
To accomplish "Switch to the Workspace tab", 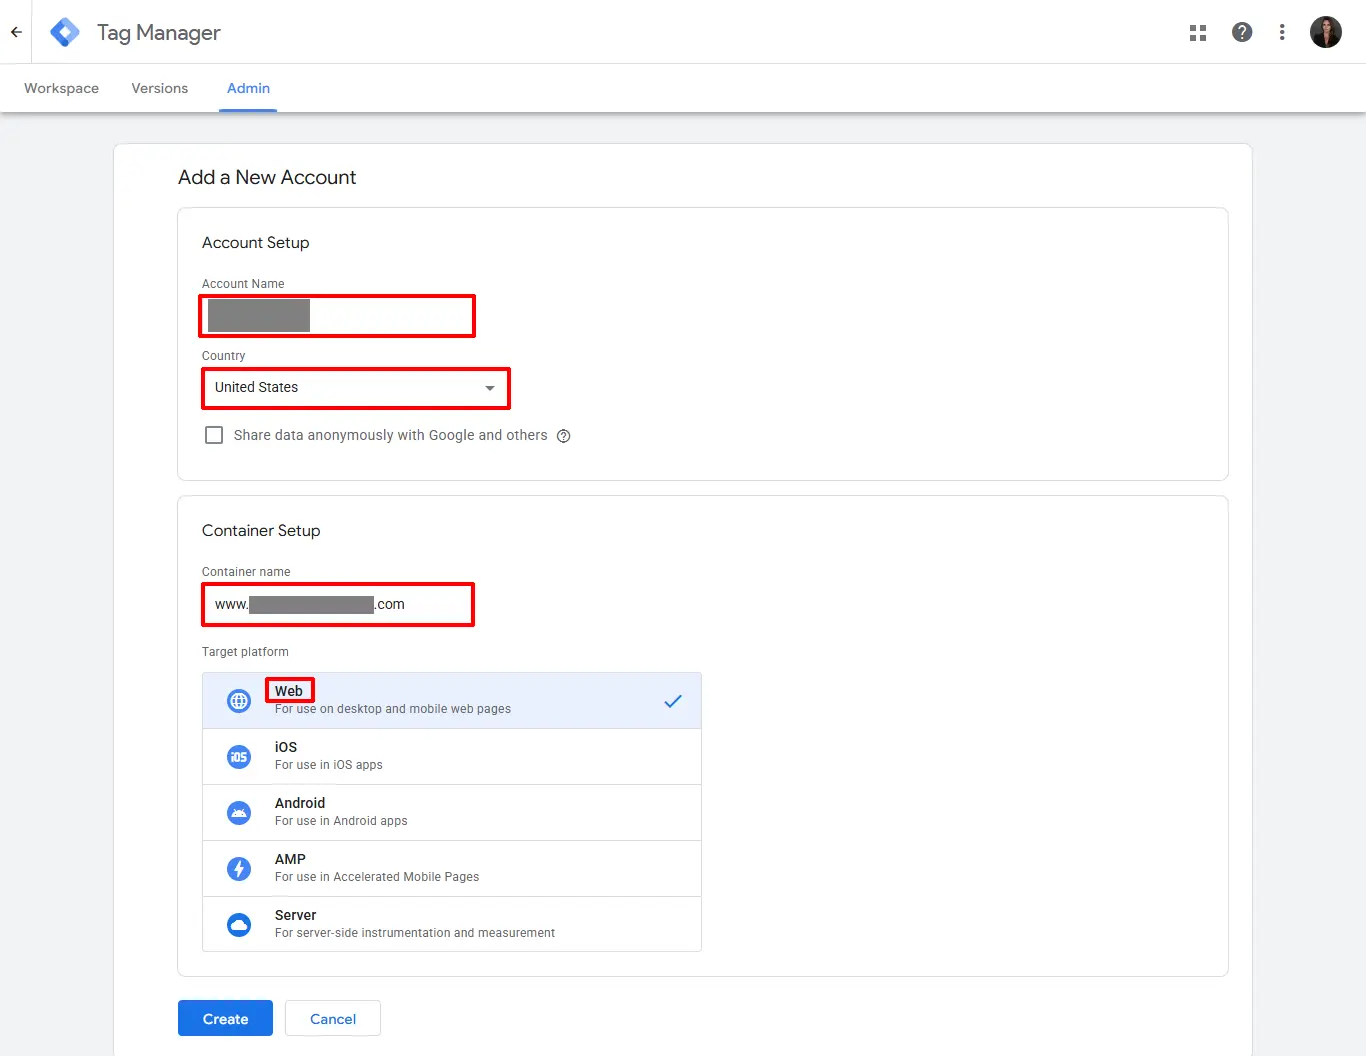I will 62,88.
